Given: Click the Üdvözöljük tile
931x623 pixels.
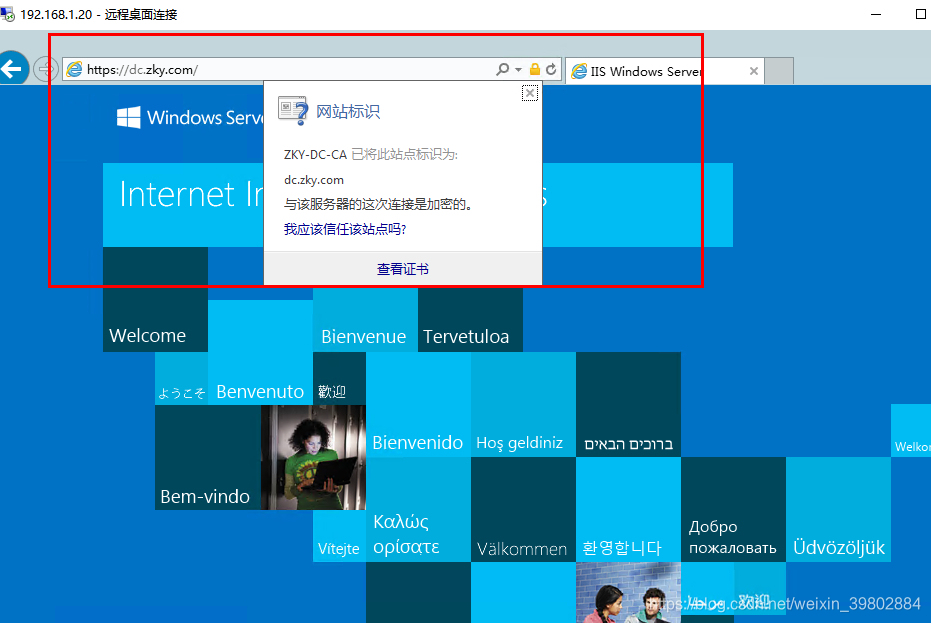Looking at the screenshot, I should click(838, 509).
